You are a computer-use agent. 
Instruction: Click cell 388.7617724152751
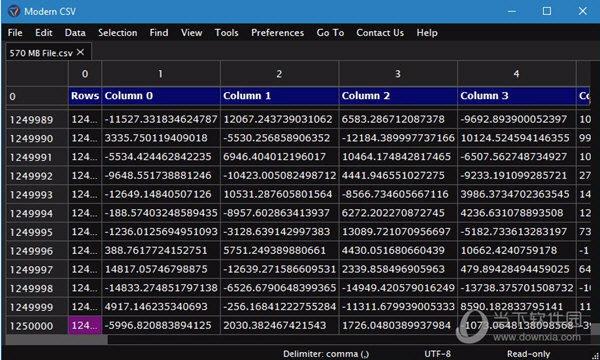(161, 251)
